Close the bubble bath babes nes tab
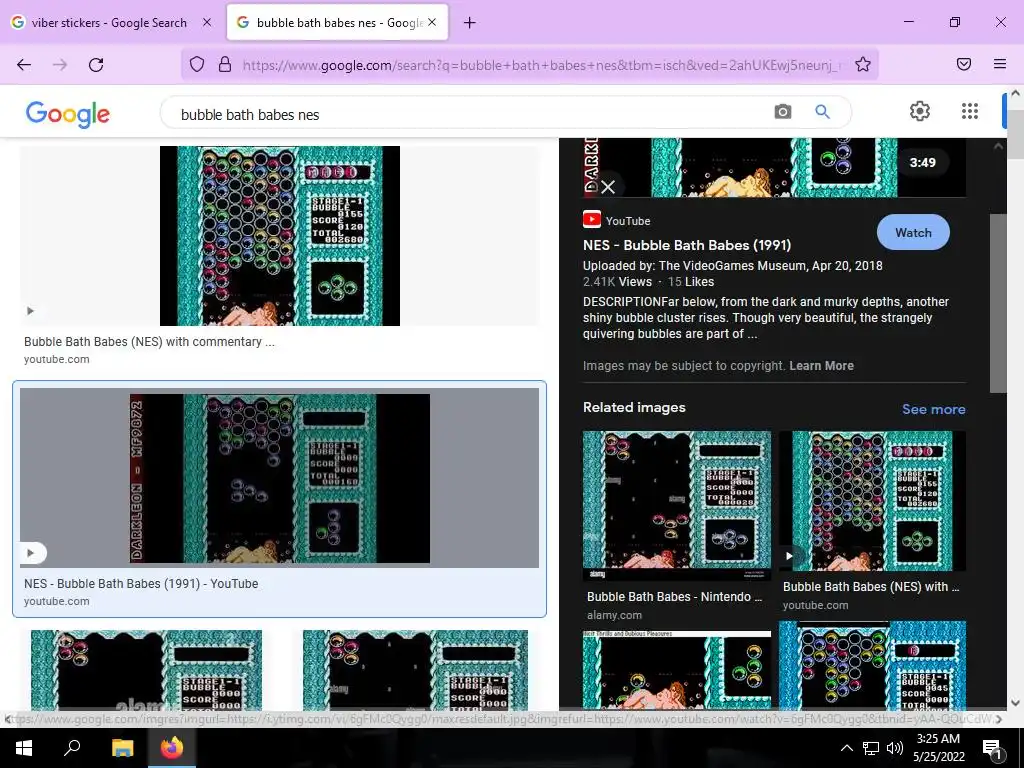Image resolution: width=1024 pixels, height=768 pixels. click(432, 22)
